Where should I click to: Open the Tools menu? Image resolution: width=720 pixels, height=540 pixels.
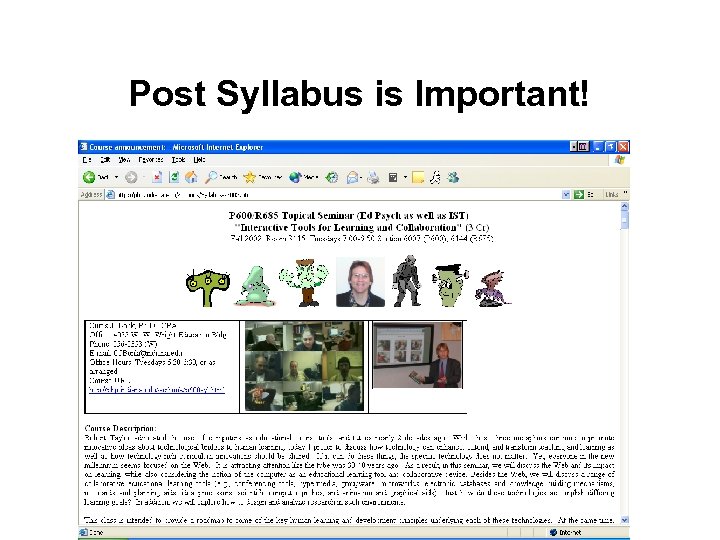[x=178, y=160]
